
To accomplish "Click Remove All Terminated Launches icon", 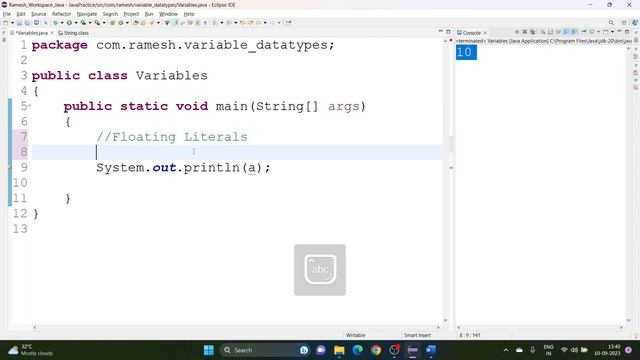I will 533,32.
